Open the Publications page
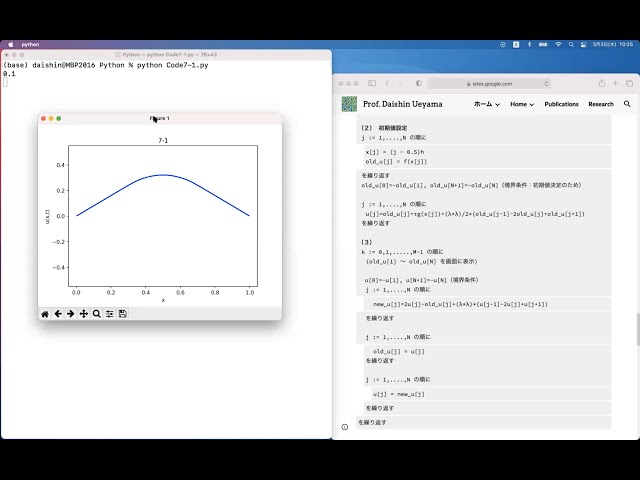640x480 pixels. (x=561, y=104)
